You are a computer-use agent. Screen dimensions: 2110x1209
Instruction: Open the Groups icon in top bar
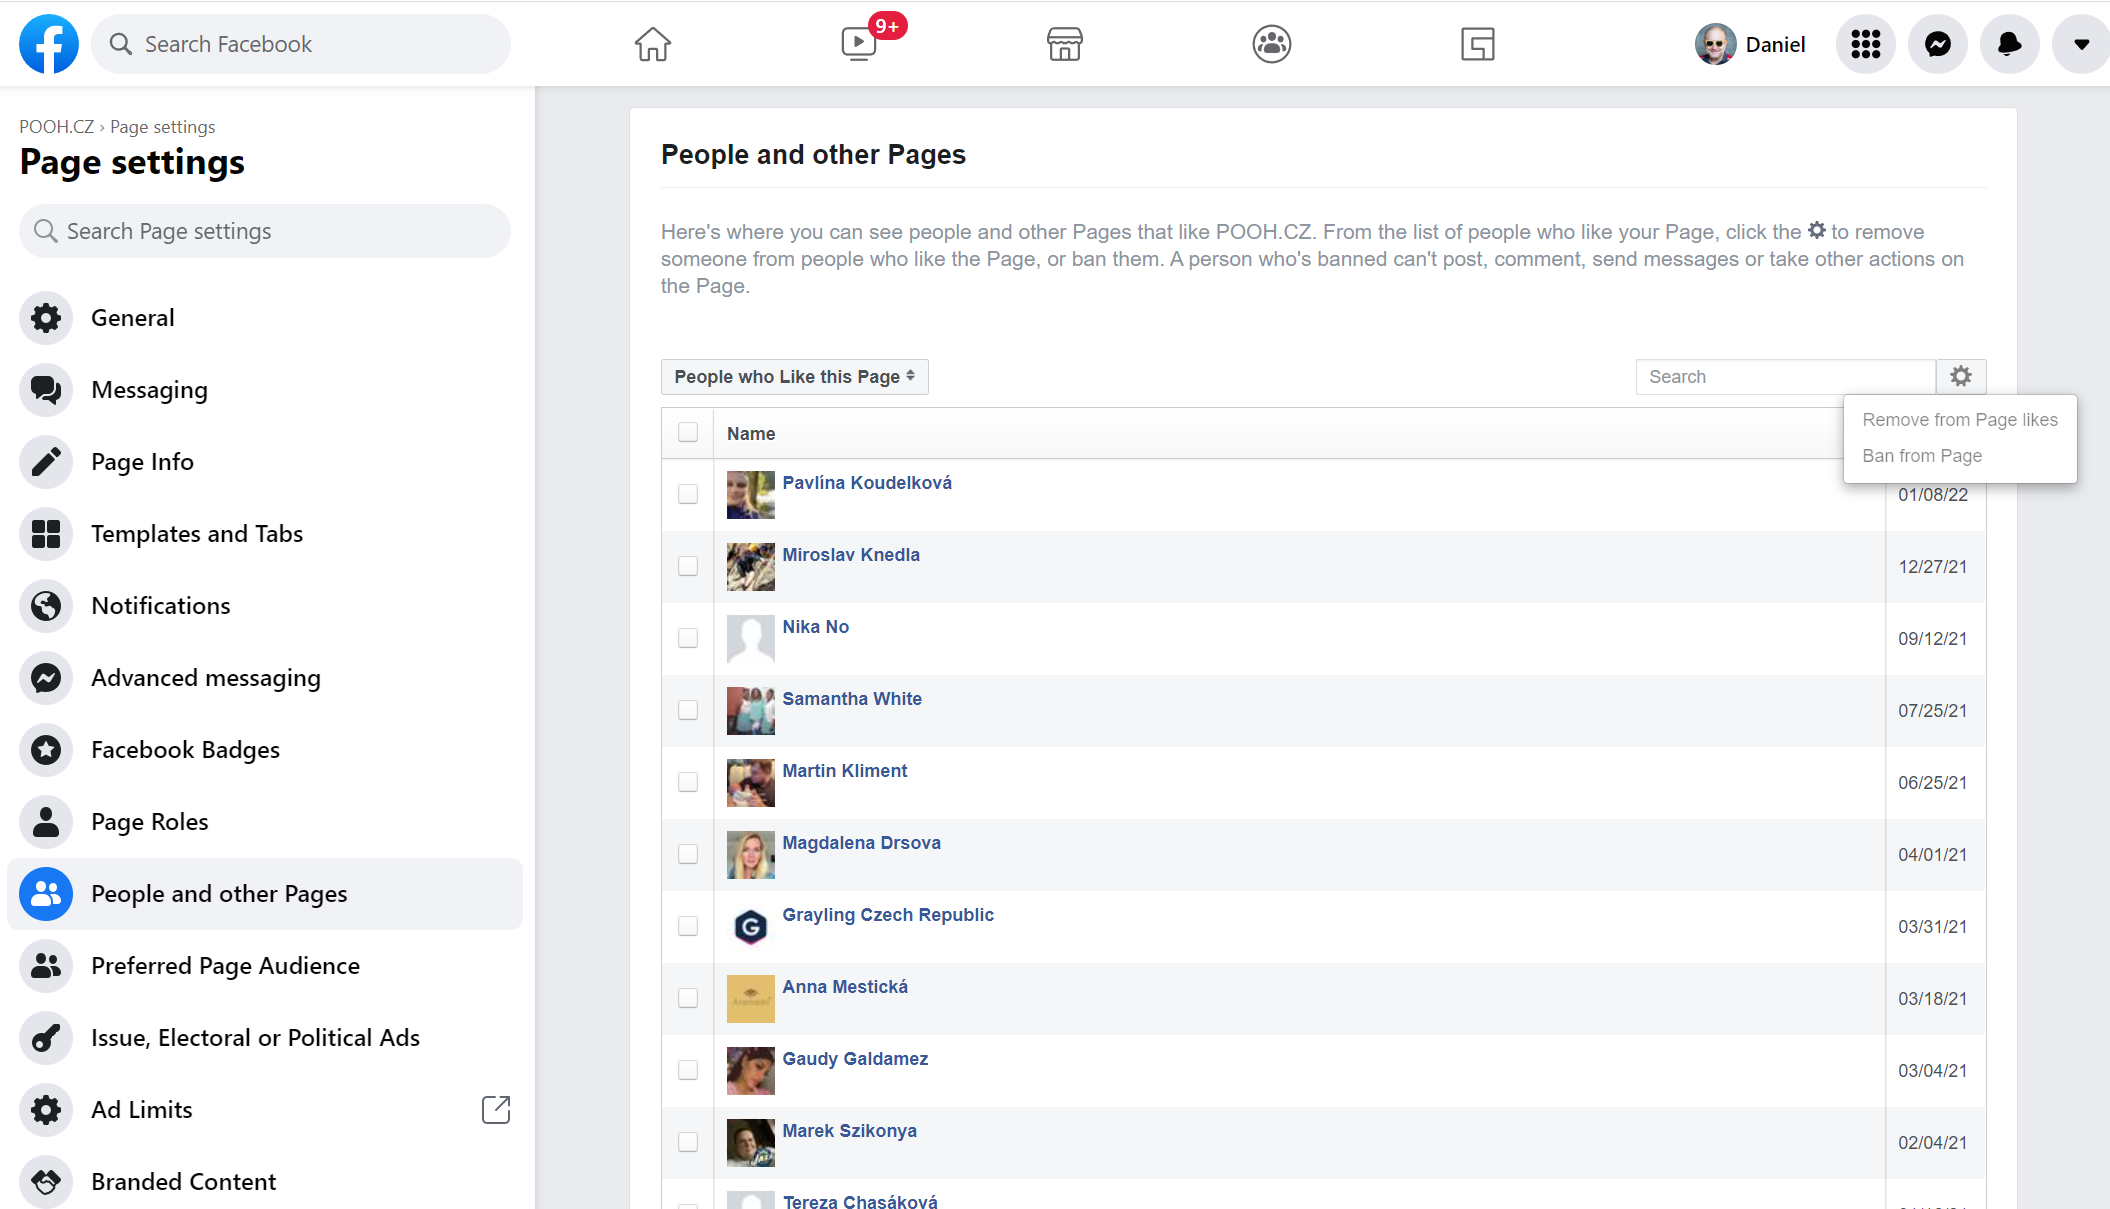point(1271,44)
